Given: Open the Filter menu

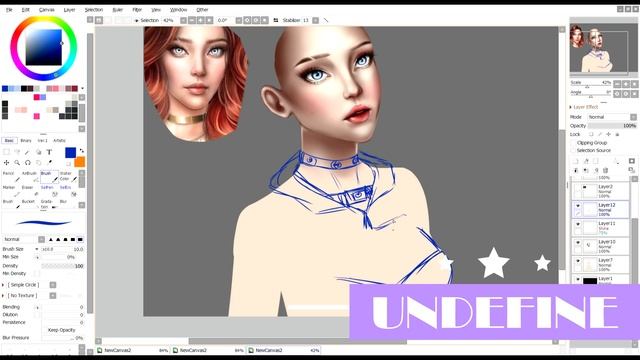Looking at the screenshot, I should point(137,9).
